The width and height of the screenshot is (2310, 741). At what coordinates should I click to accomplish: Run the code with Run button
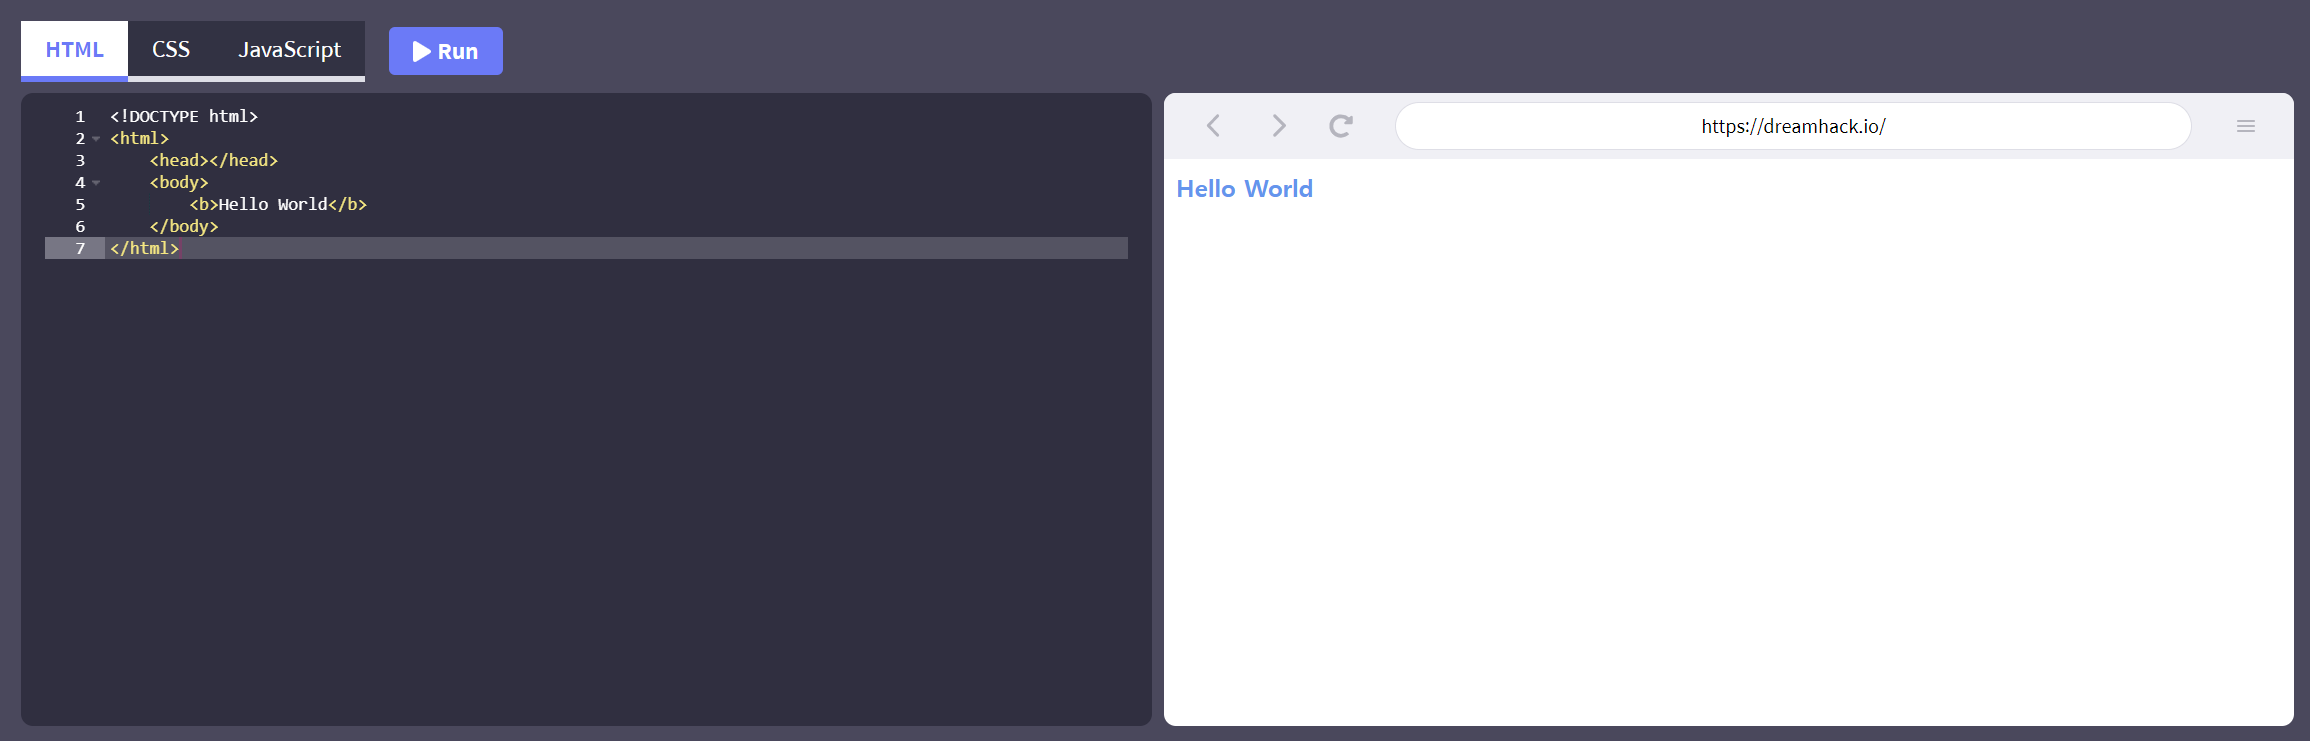point(446,51)
